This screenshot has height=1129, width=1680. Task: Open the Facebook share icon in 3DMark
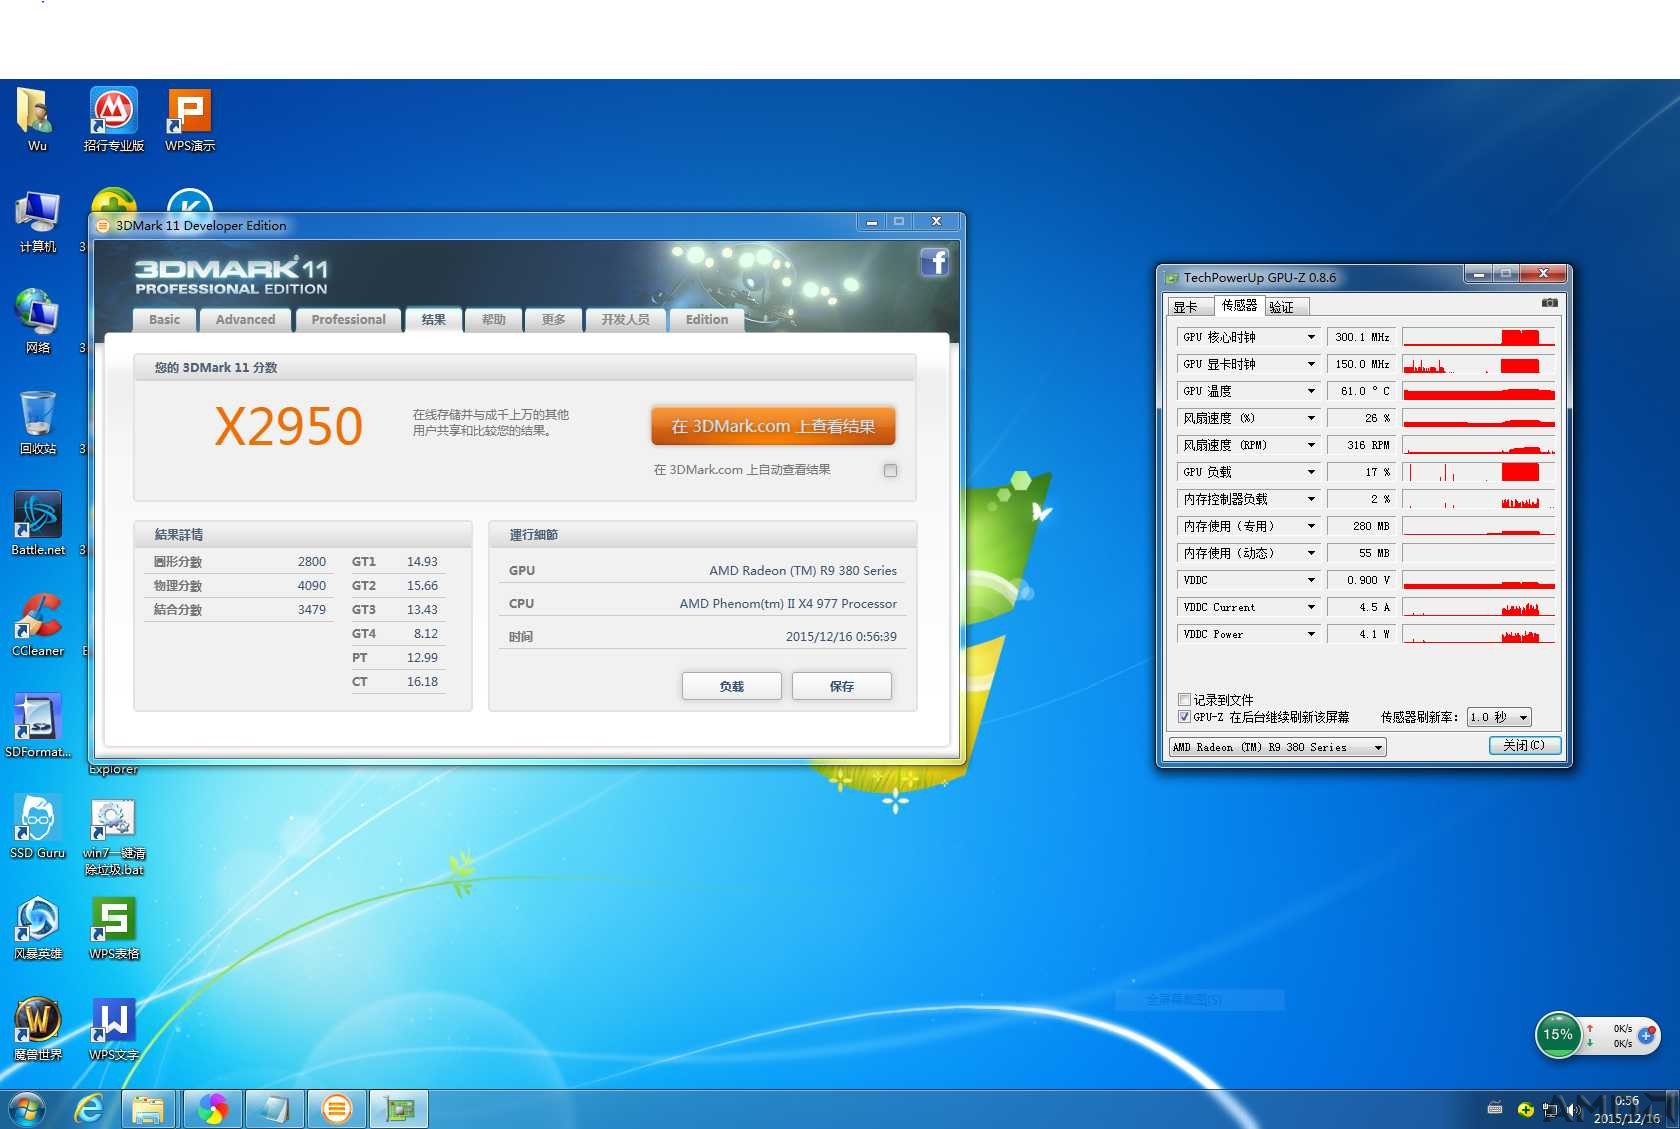[x=934, y=263]
